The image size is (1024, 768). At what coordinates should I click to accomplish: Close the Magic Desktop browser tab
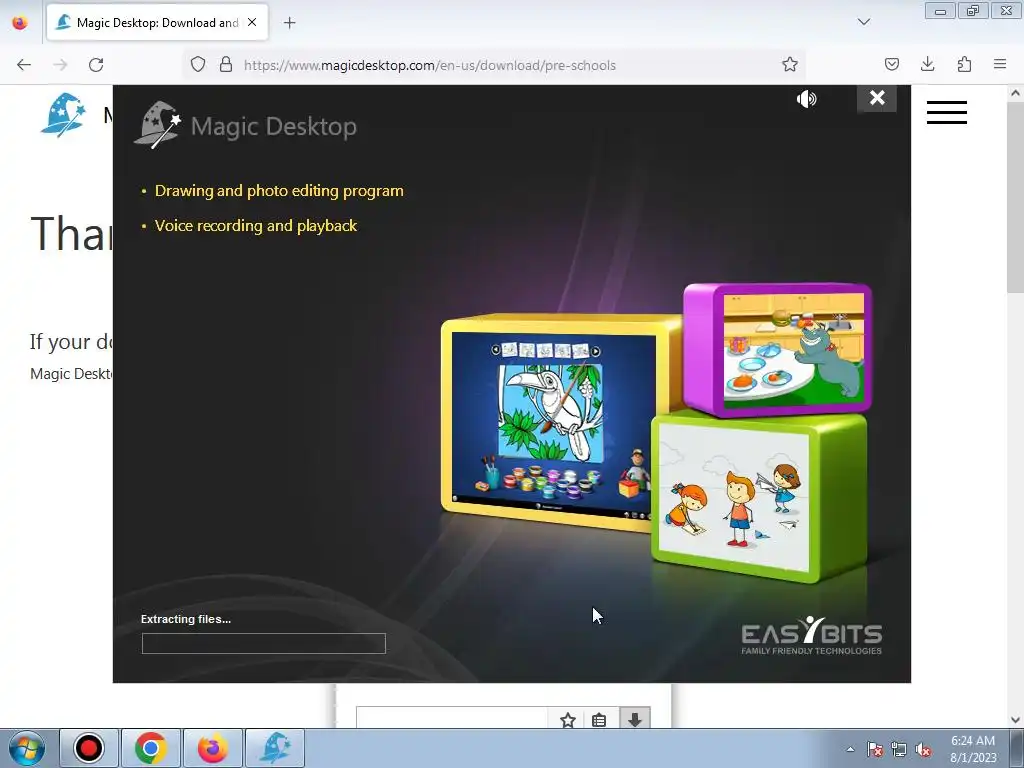pyautogui.click(x=252, y=22)
